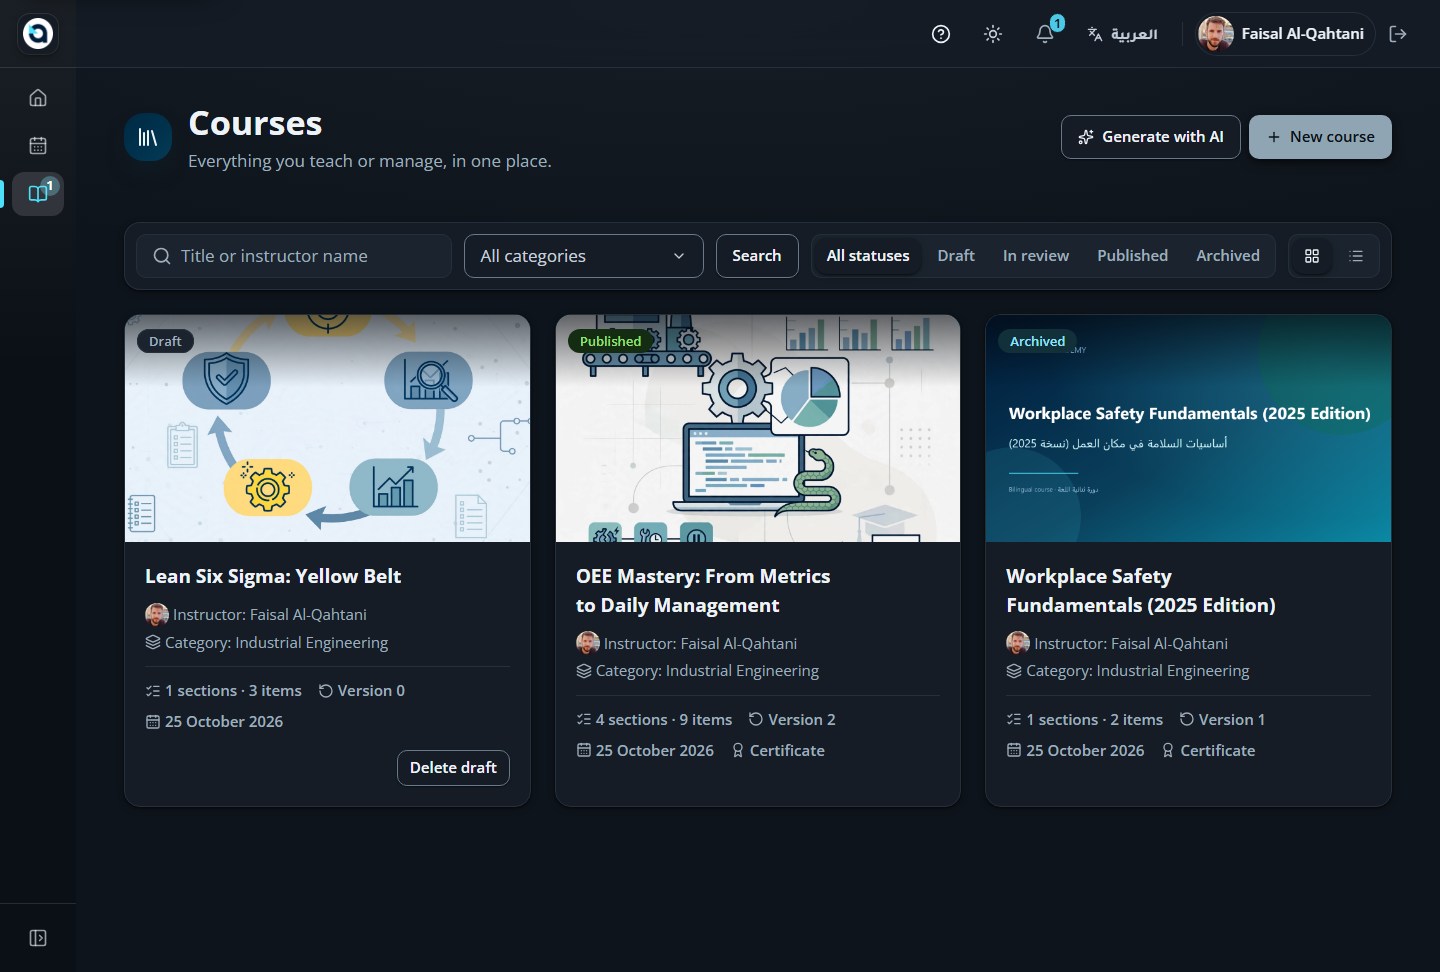The height and width of the screenshot is (972, 1440).
Task: Open Lean Six Sigma course thumbnail
Action: pos(327,428)
